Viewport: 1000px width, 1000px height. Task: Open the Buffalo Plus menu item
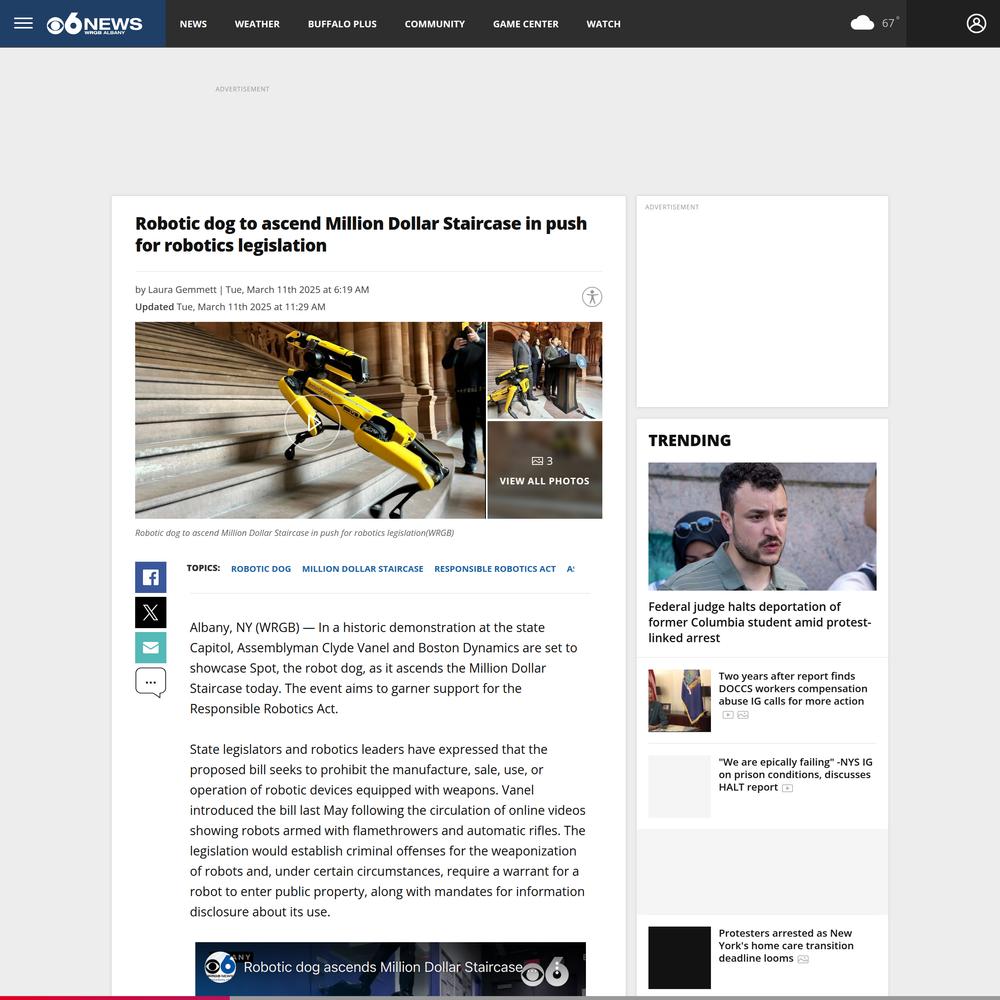click(x=342, y=24)
